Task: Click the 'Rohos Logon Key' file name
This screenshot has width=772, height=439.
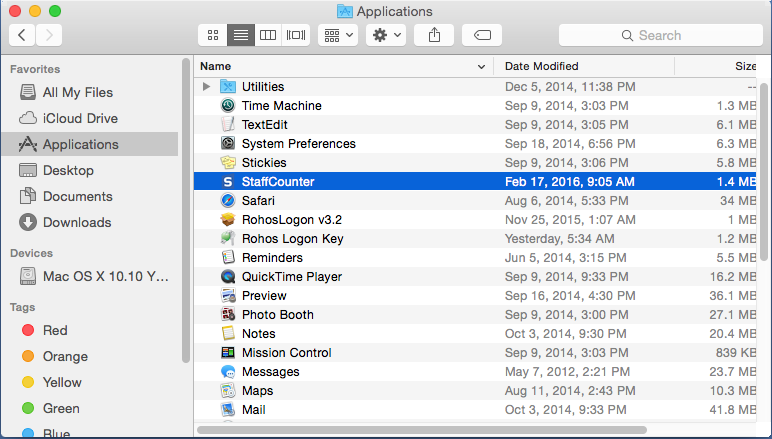Action: [292, 239]
